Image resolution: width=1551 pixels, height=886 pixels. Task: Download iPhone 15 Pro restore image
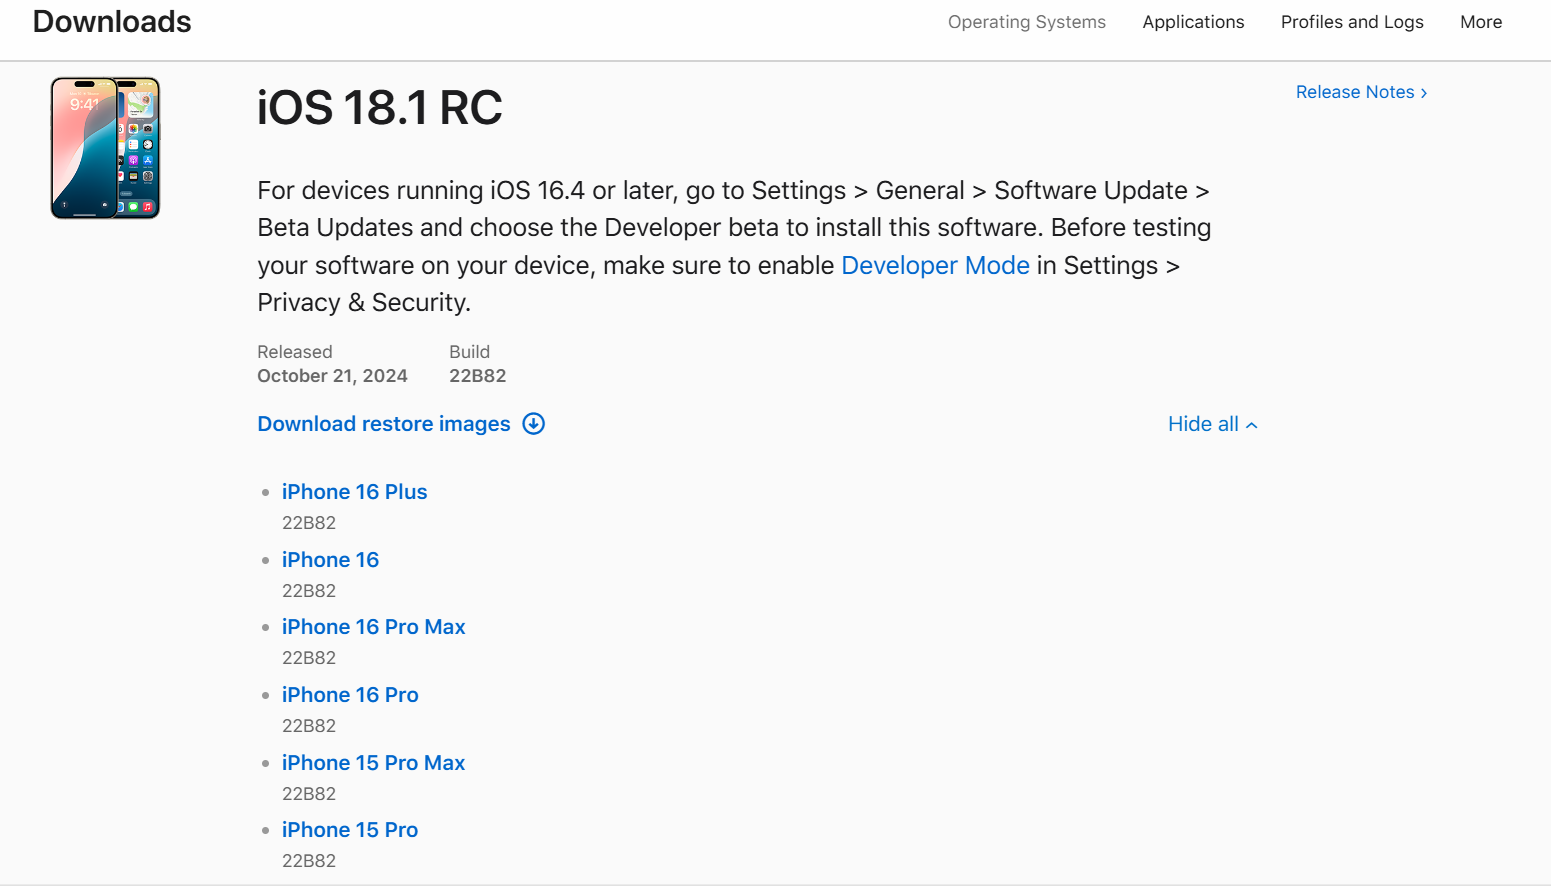click(350, 830)
